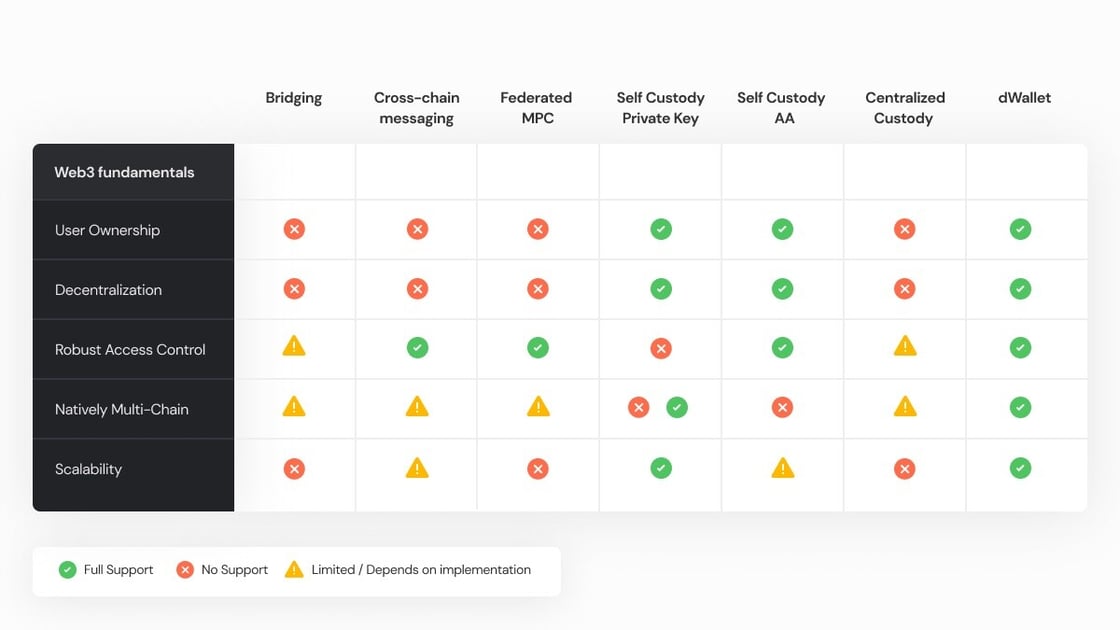Click the Limited legend warning triangle icon
This screenshot has width=1120, height=630.
coord(294,569)
